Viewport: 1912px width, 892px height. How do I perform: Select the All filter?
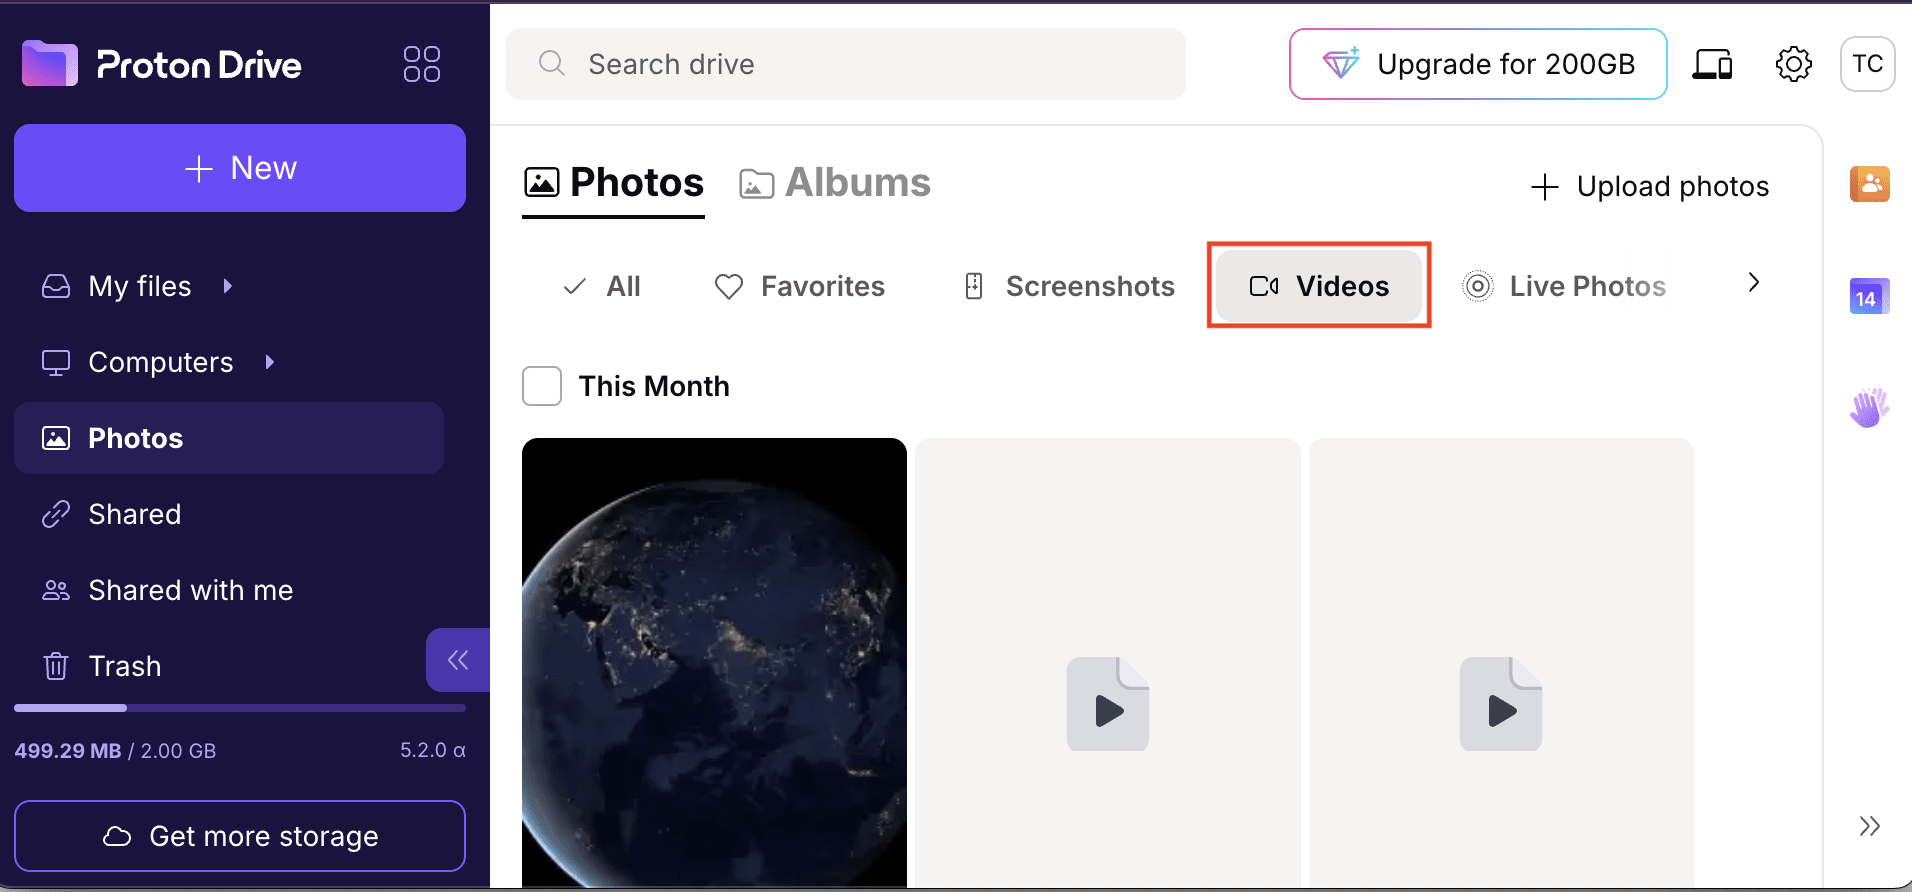602,287
